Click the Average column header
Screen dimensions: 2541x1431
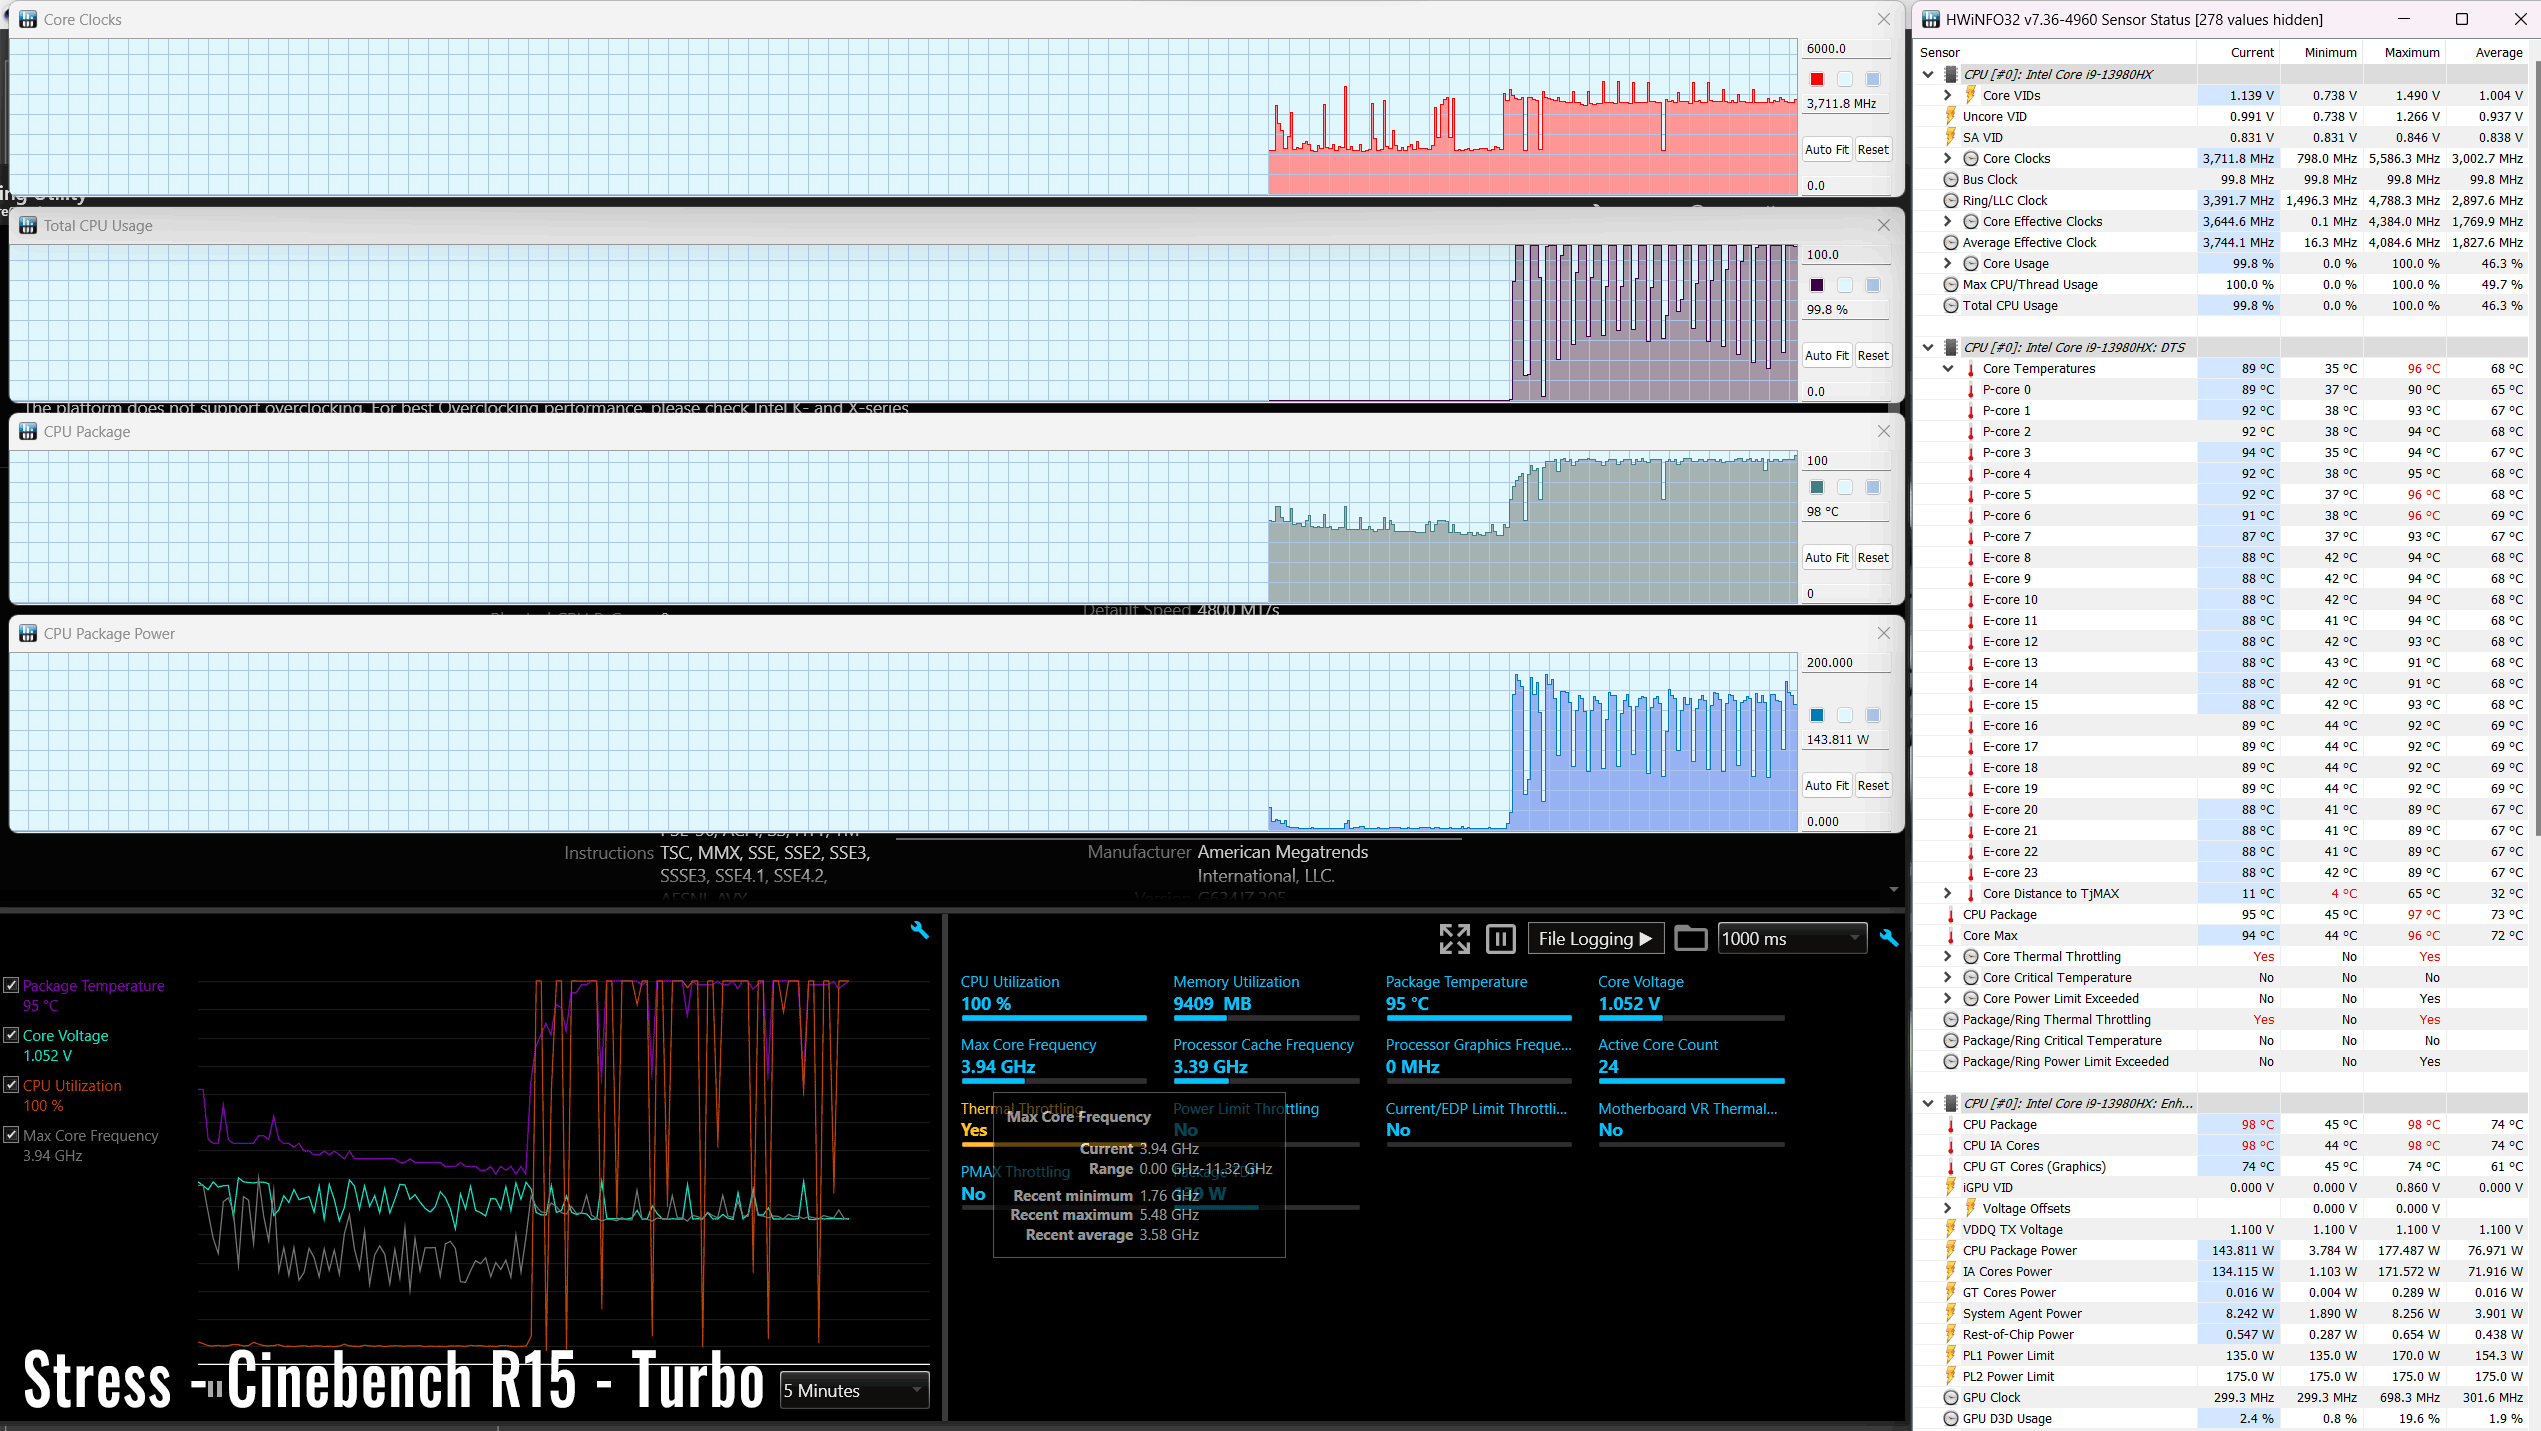(x=2487, y=52)
